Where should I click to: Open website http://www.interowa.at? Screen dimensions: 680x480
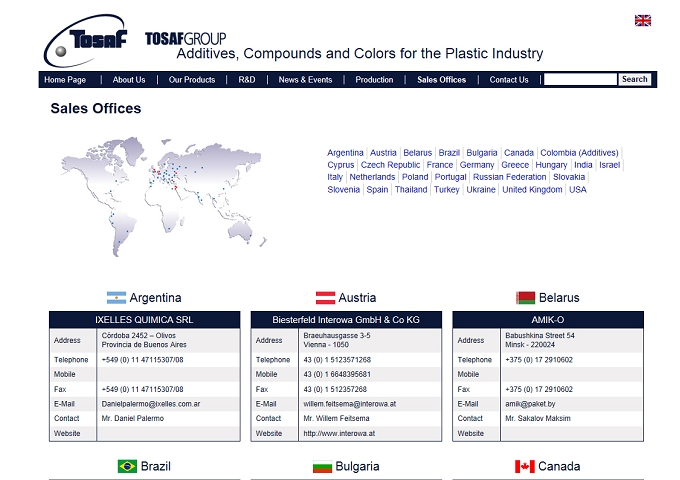[x=339, y=433]
